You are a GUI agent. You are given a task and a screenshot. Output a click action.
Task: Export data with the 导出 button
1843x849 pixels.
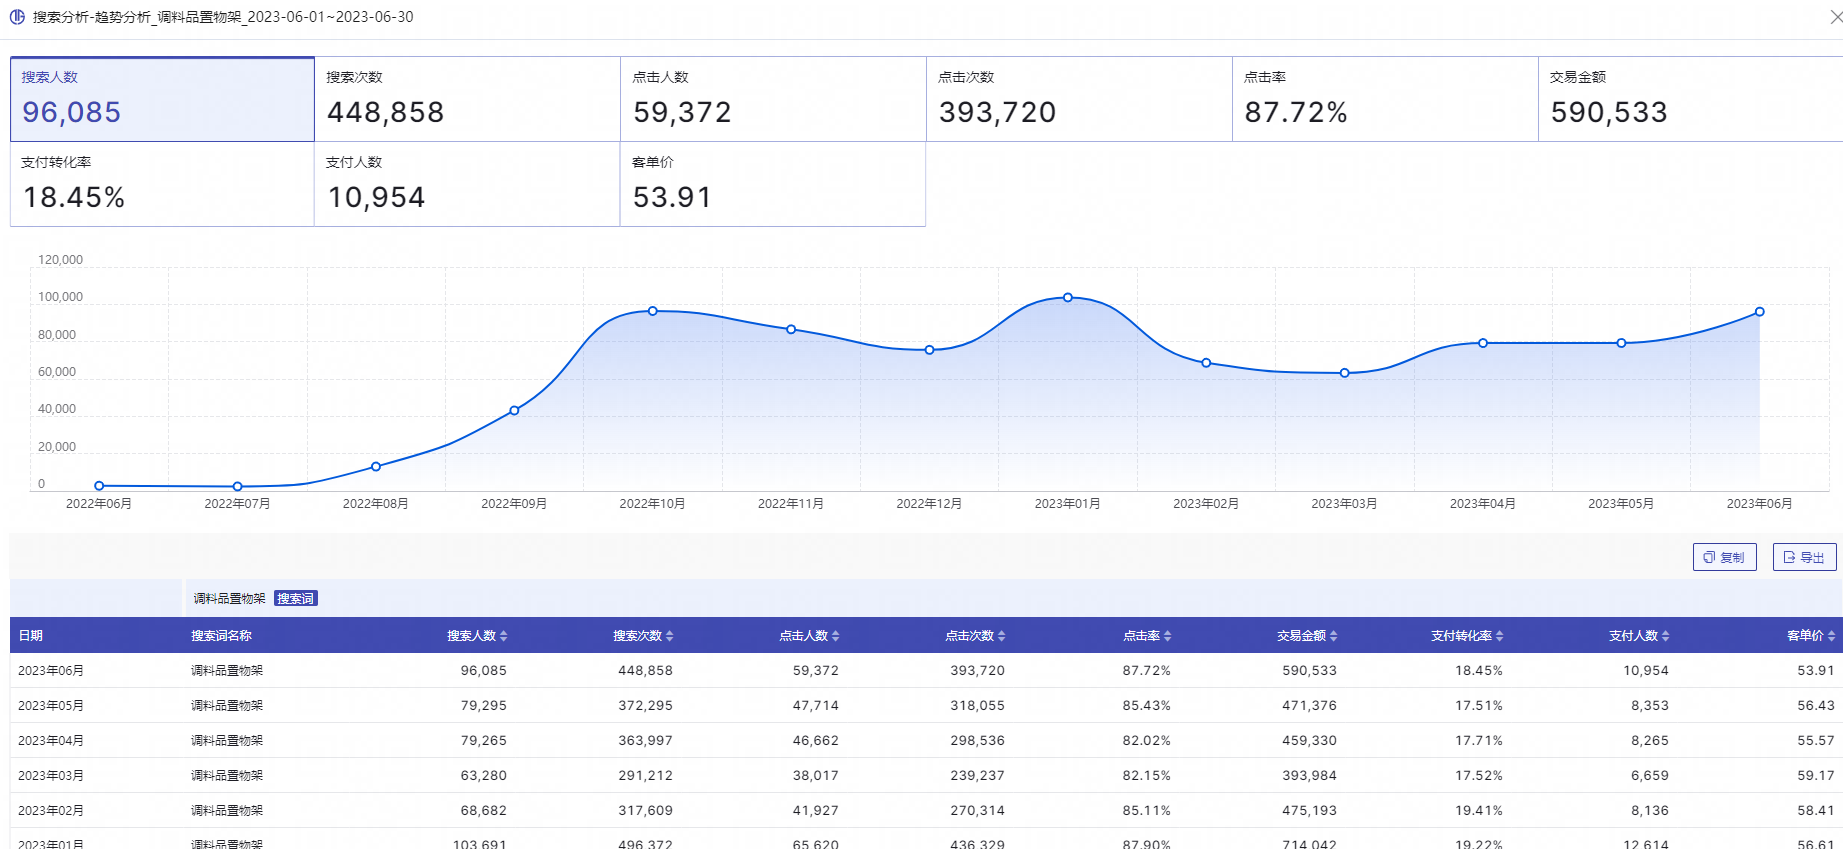1804,557
